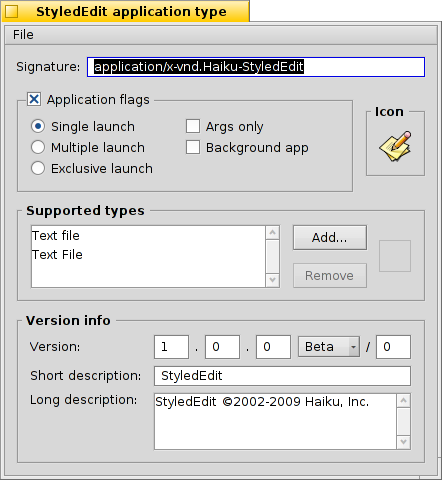The image size is (442, 480).
Task: Open the File menu
Action: click(x=23, y=35)
